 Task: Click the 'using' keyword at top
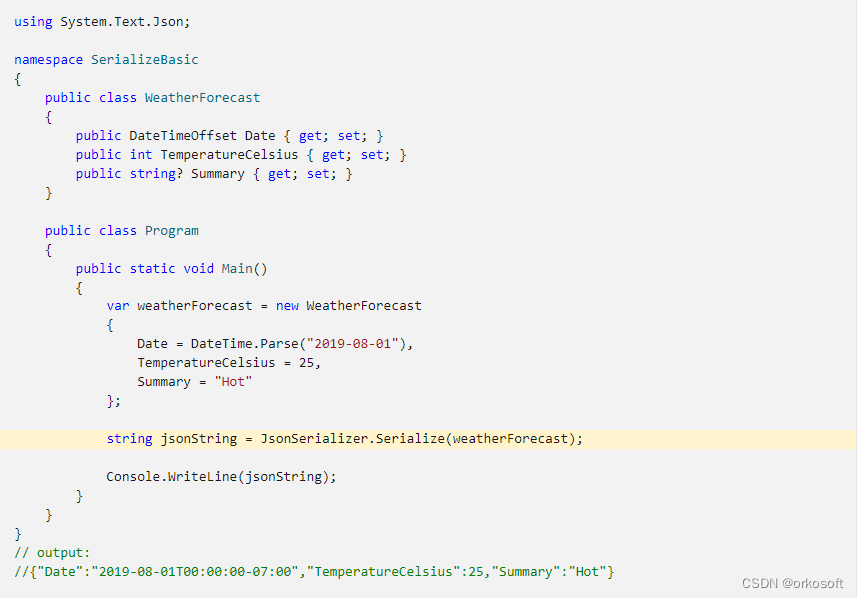(33, 22)
